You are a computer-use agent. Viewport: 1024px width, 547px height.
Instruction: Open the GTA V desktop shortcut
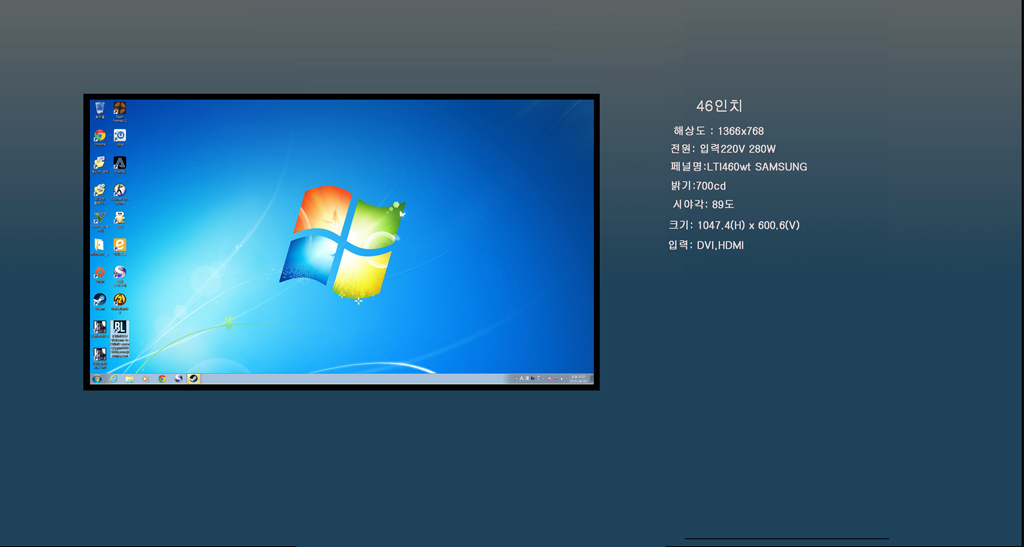[x=100, y=218]
